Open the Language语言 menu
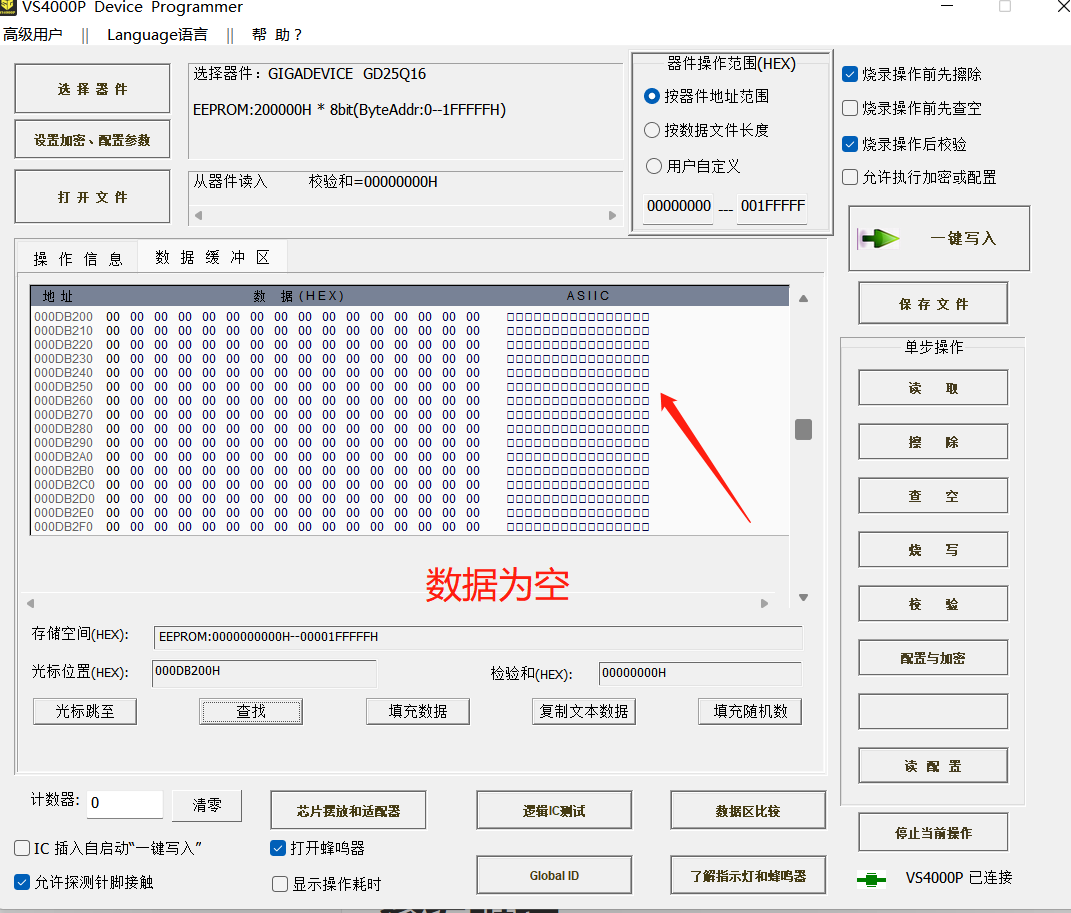 (157, 34)
